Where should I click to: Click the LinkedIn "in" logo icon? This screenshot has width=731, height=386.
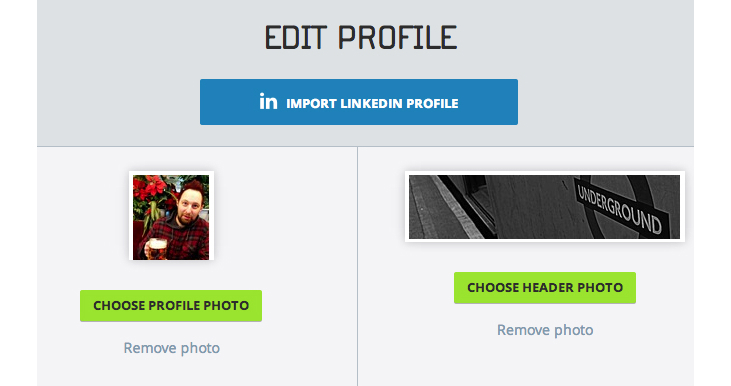point(268,102)
